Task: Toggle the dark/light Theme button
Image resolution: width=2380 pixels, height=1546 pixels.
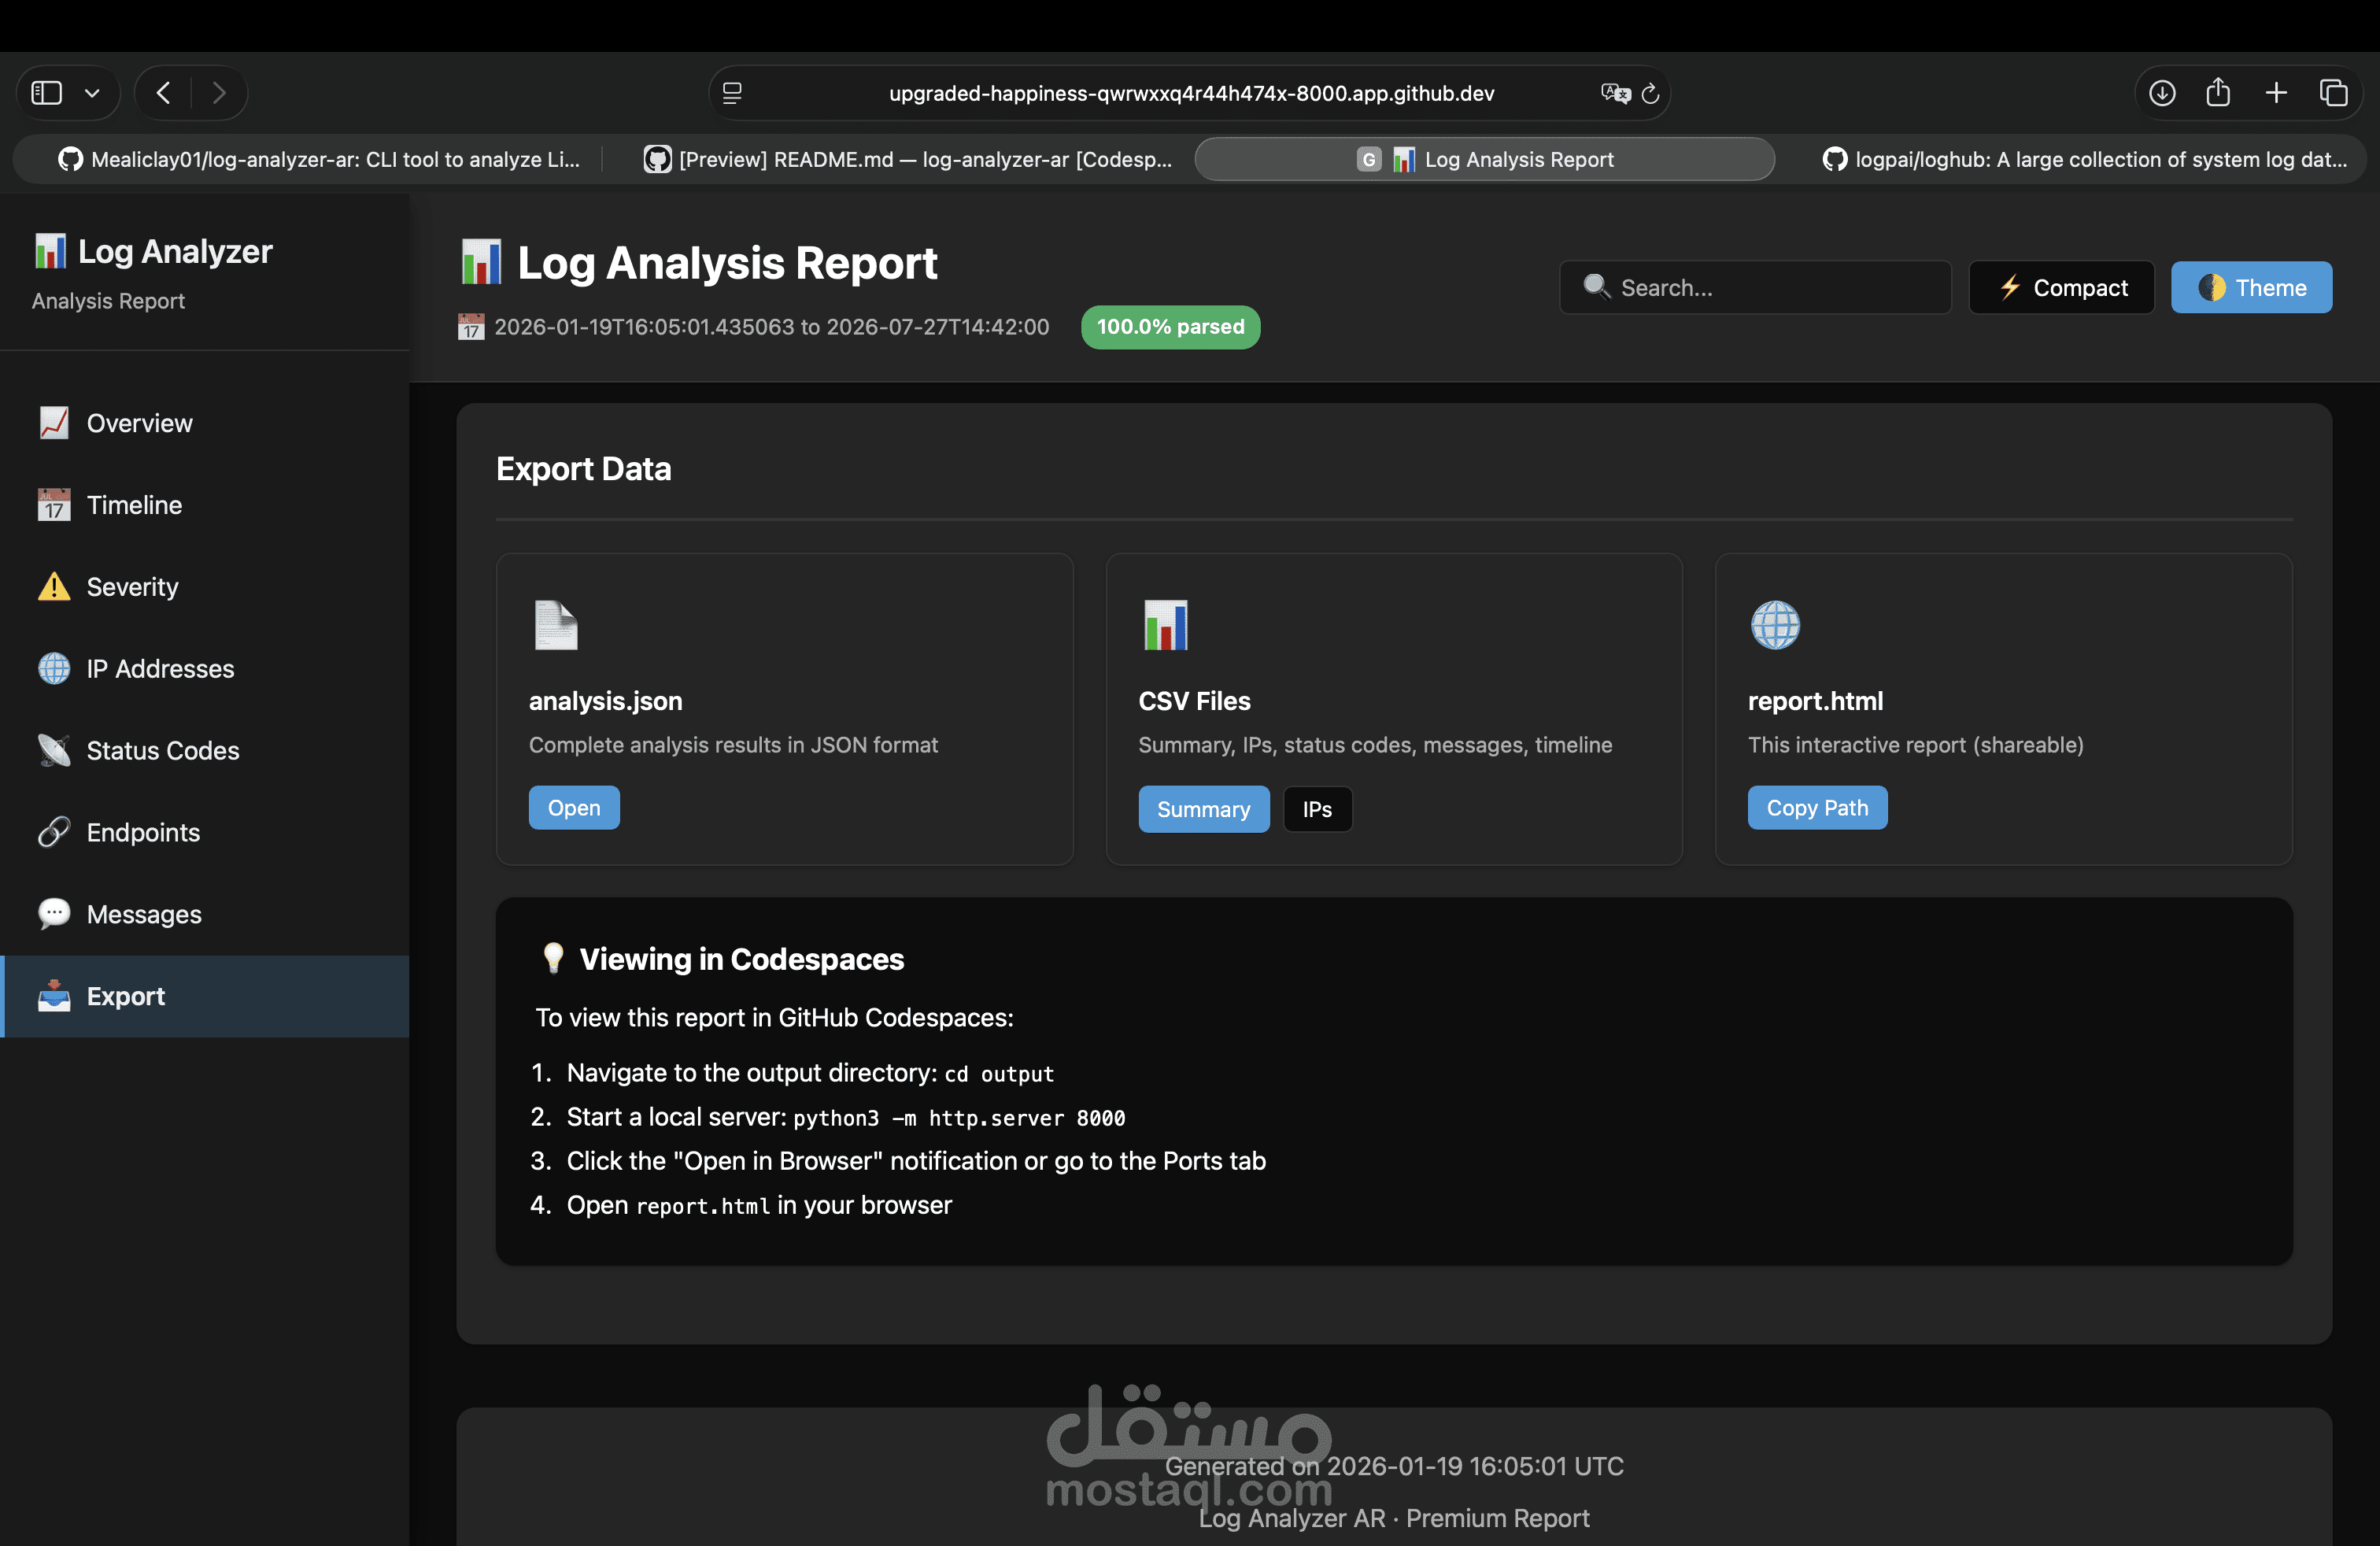Action: [2251, 288]
